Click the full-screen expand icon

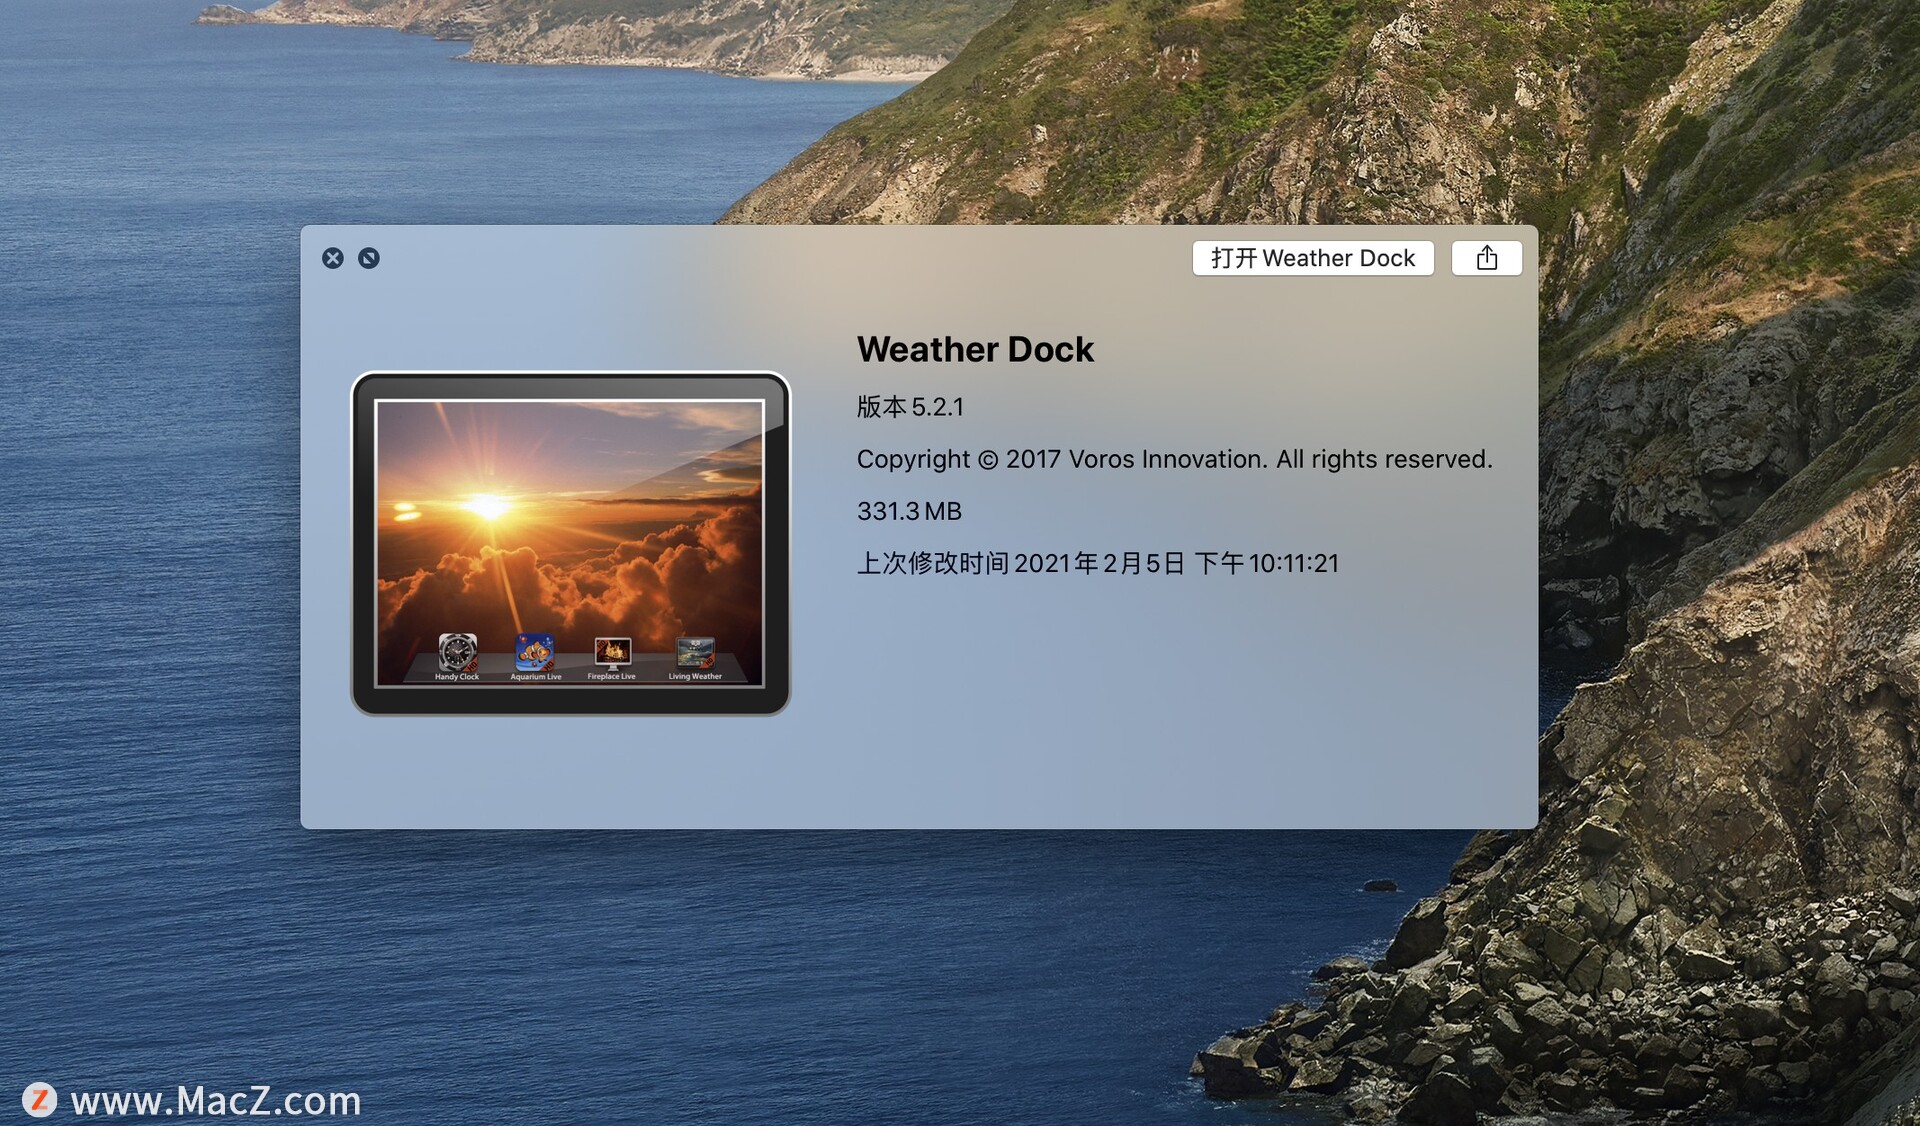[x=369, y=258]
